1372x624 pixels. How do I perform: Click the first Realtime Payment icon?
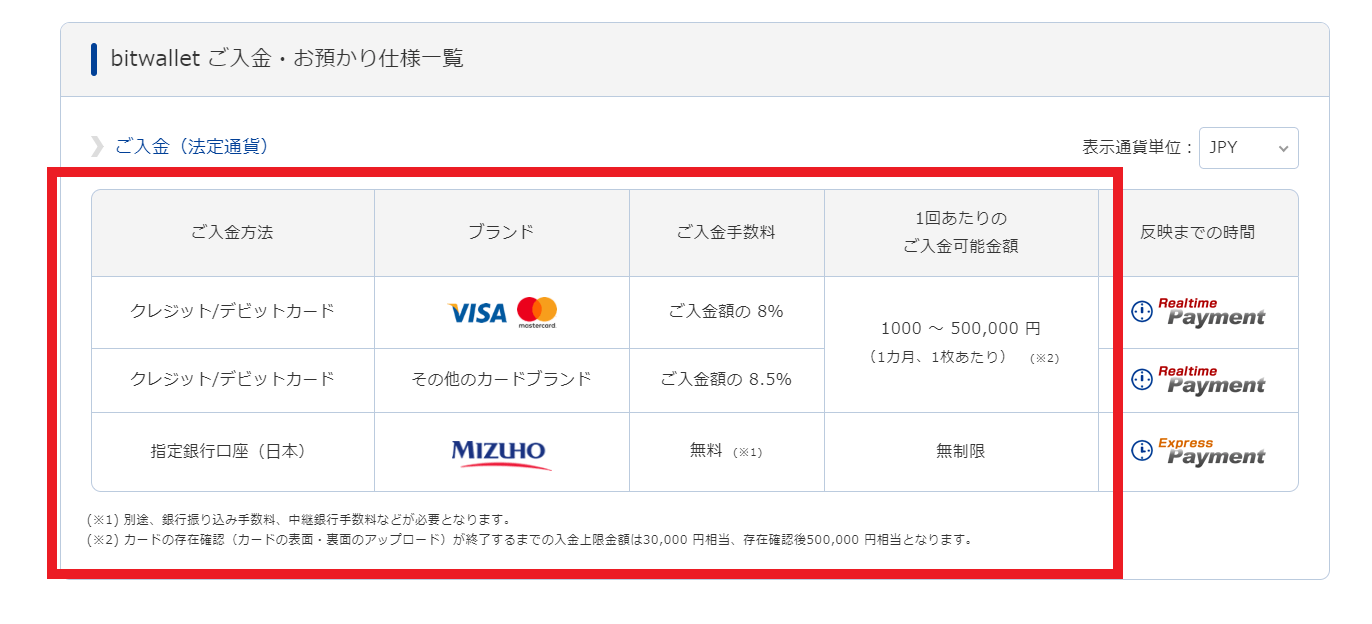(x=1198, y=312)
